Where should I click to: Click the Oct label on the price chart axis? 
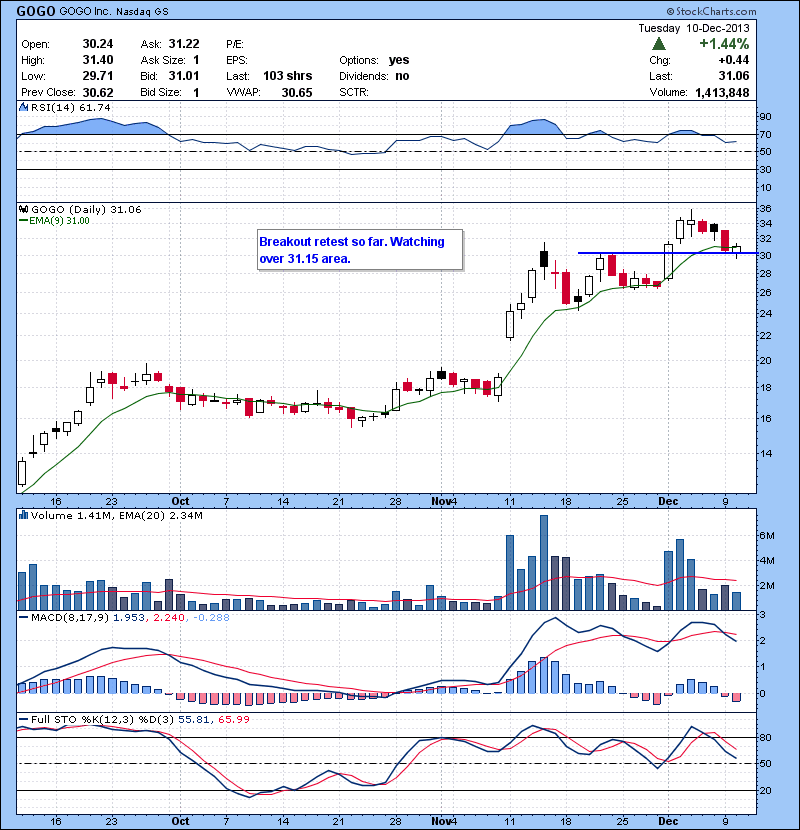pos(180,501)
